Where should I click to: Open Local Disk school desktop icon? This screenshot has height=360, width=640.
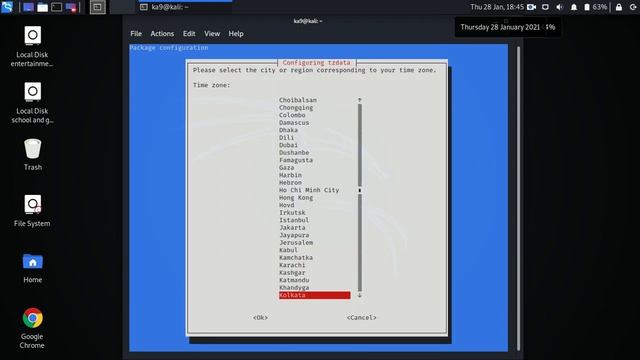tap(32, 102)
